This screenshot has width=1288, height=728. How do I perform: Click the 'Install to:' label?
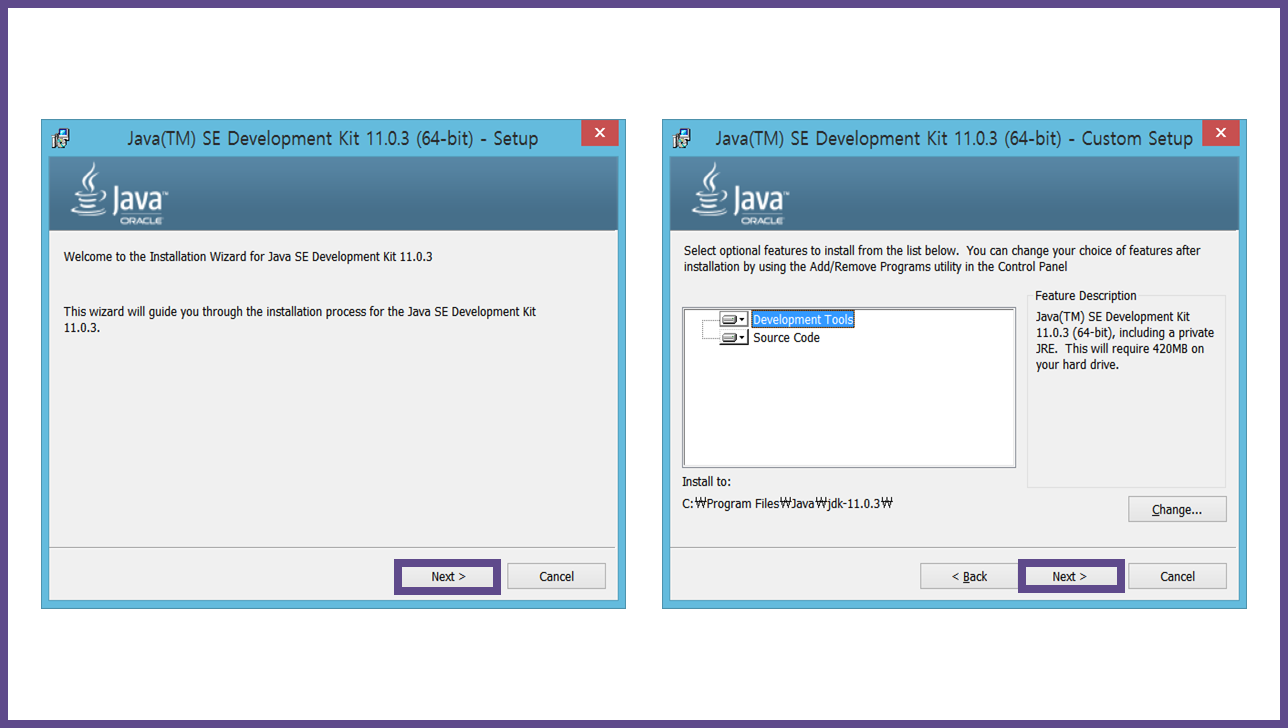pos(706,482)
